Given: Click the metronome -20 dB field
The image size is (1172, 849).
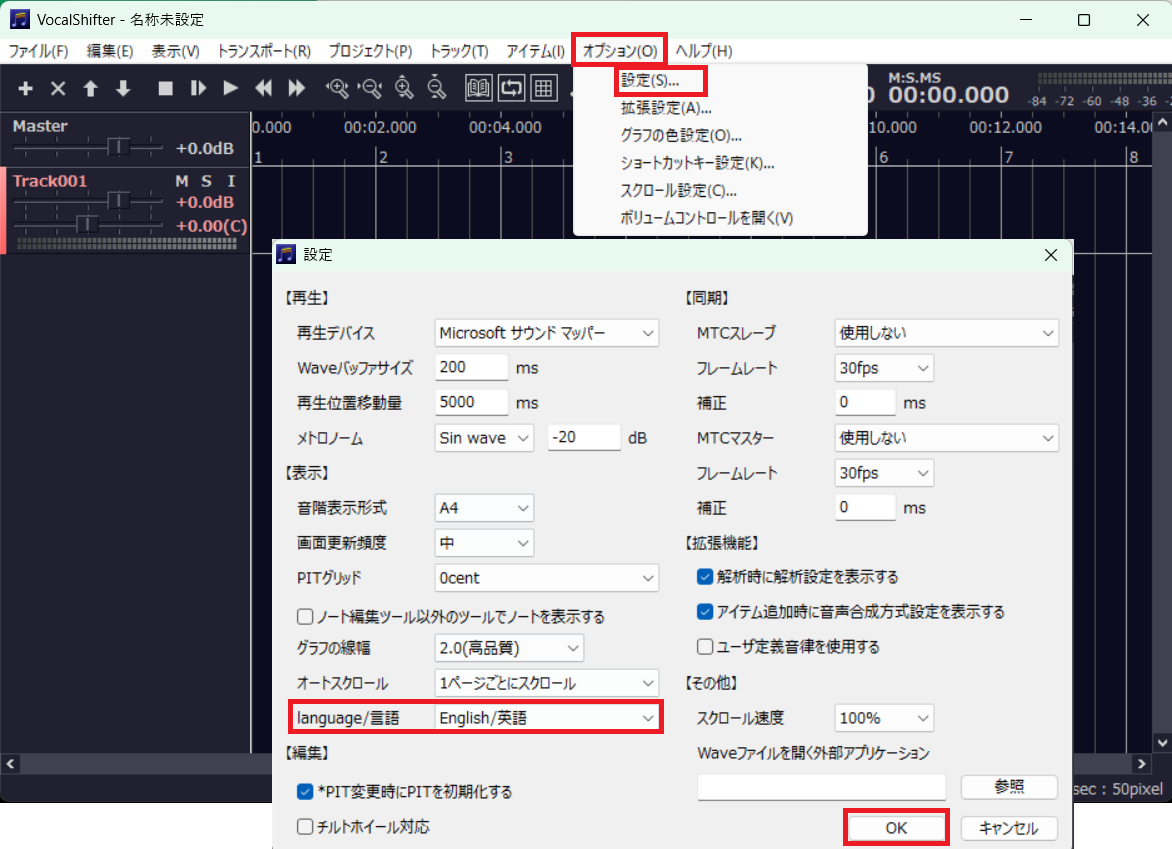Looking at the screenshot, I should [x=584, y=438].
